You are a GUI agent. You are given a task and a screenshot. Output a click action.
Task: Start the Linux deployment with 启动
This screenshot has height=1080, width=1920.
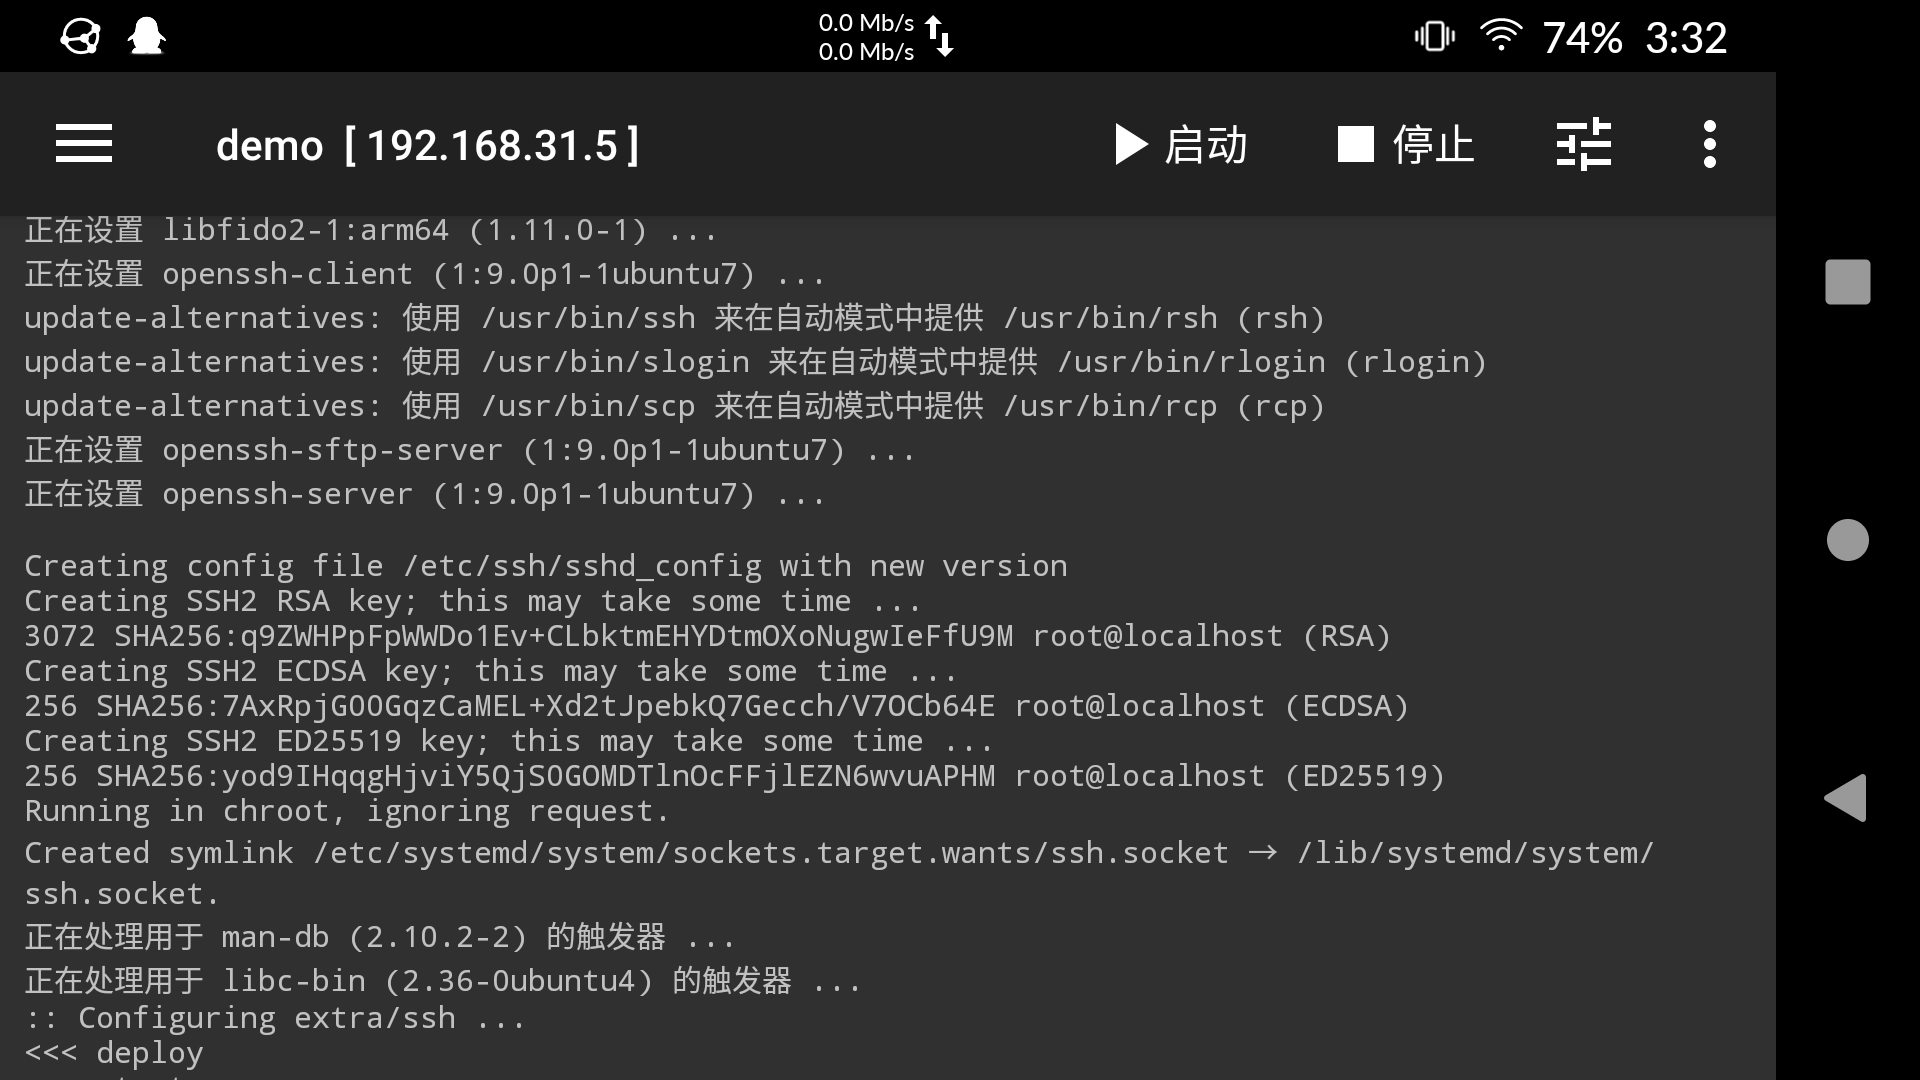[x=1180, y=143]
